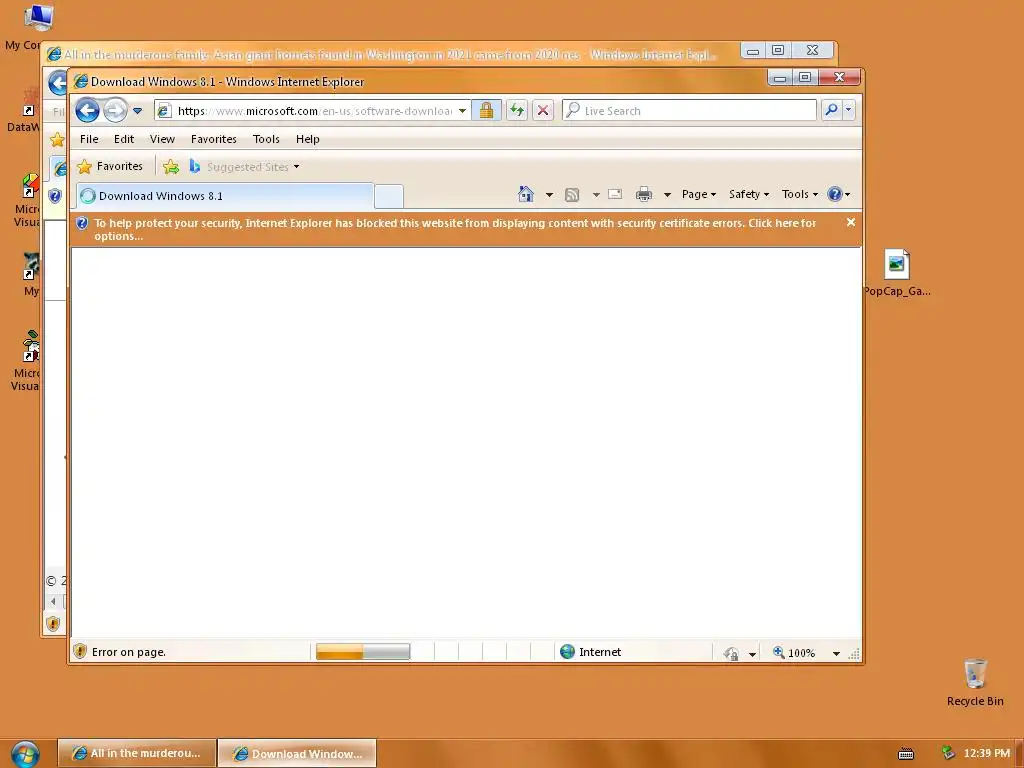This screenshot has height=768, width=1024.
Task: Click the 100% zoom level button
Action: click(x=794, y=652)
